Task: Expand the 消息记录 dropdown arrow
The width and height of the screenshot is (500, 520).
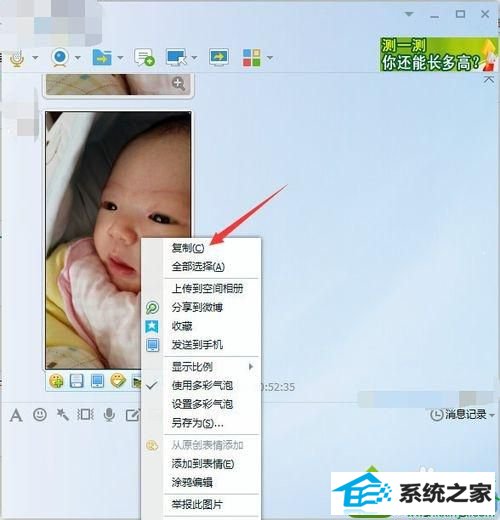Action: point(492,415)
